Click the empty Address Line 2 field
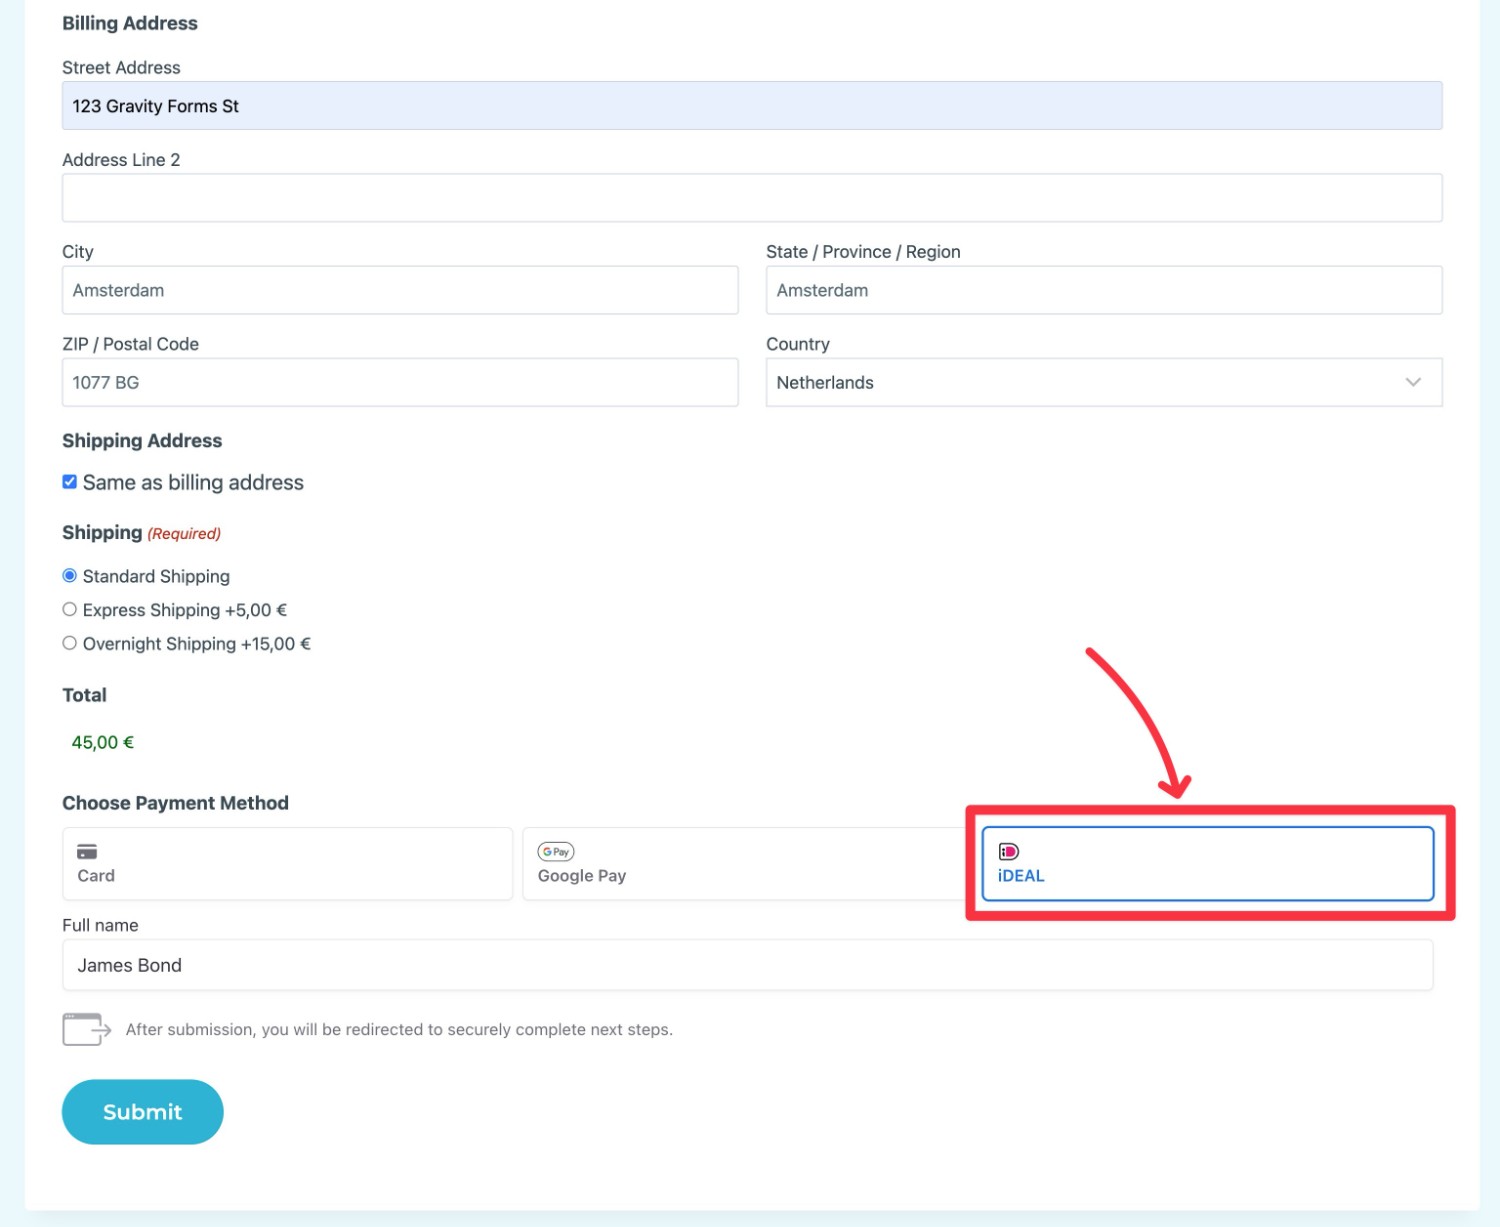 pos(752,198)
